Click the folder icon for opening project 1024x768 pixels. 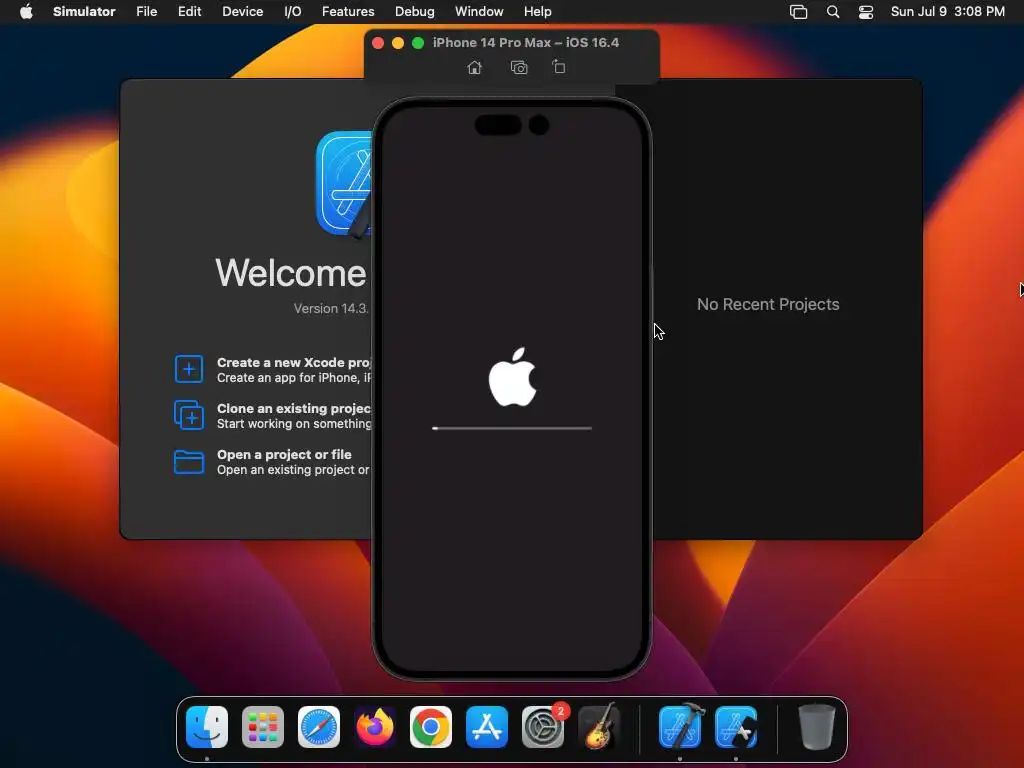pos(189,462)
